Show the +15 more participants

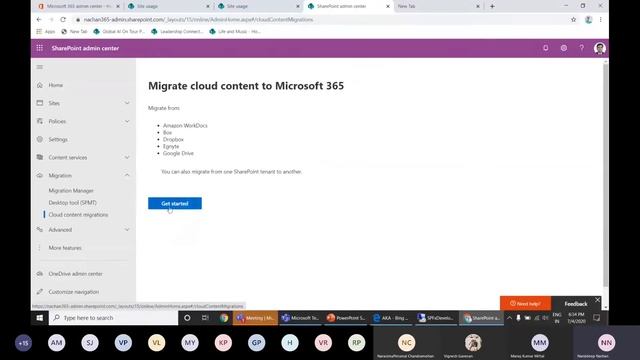click(23, 343)
